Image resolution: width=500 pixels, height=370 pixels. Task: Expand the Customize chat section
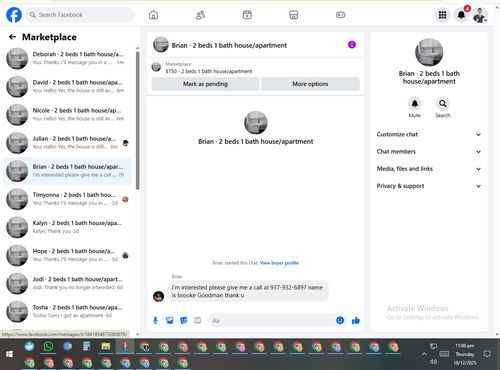(x=429, y=134)
